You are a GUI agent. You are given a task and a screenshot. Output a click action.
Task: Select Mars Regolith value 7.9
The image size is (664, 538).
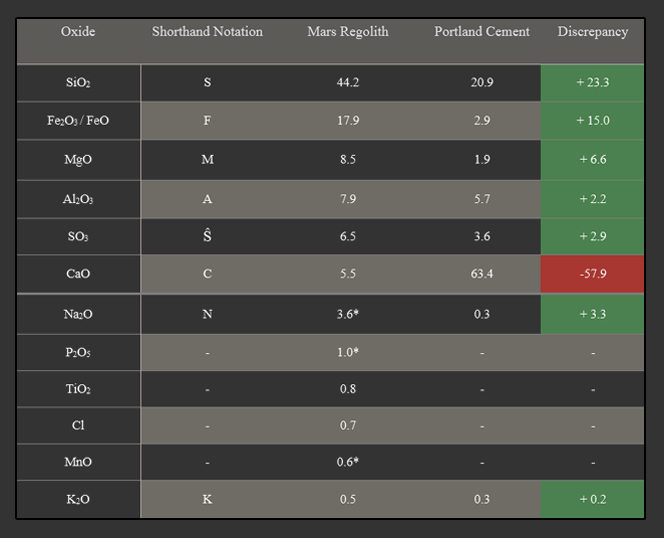(348, 199)
